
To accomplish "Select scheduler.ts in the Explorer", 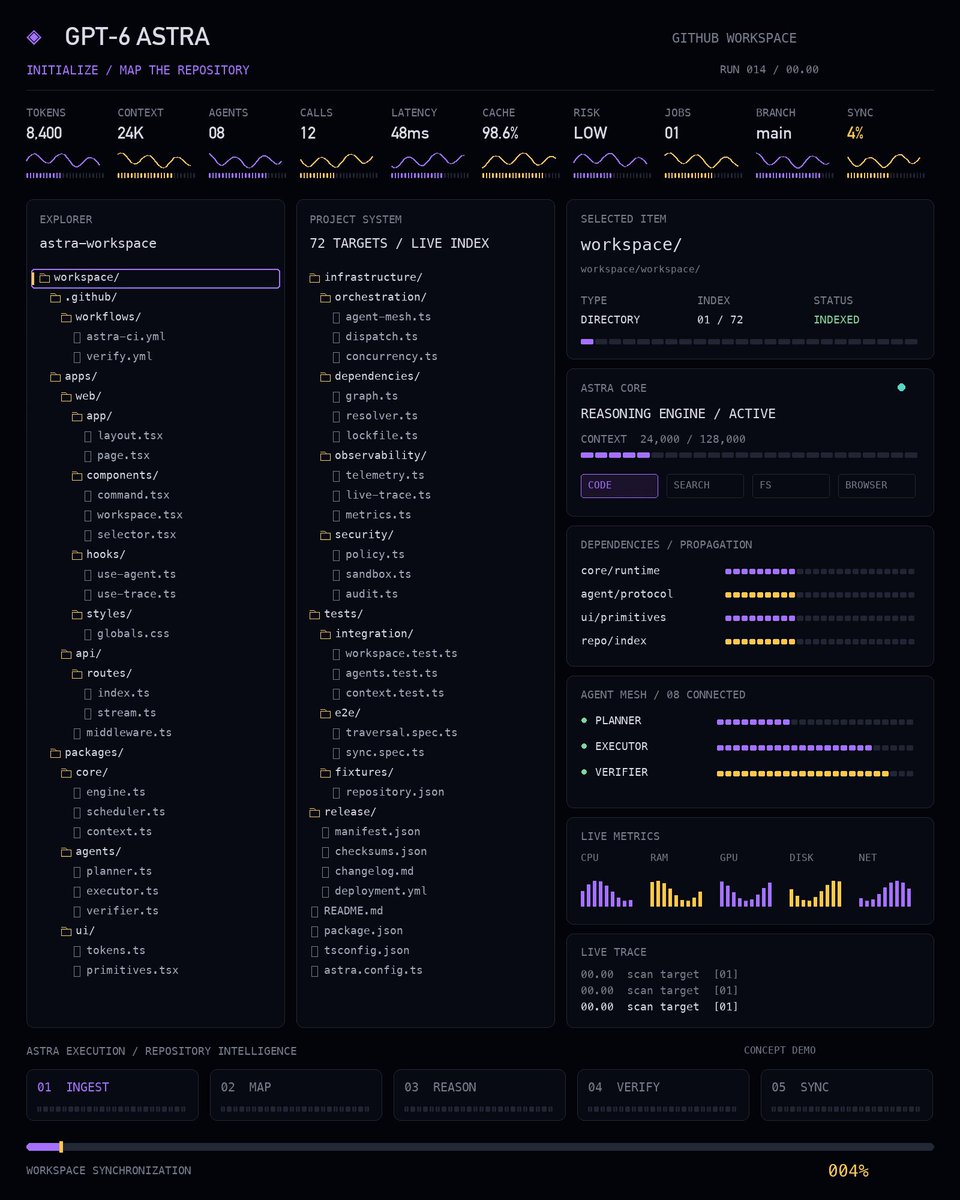I will tap(120, 812).
